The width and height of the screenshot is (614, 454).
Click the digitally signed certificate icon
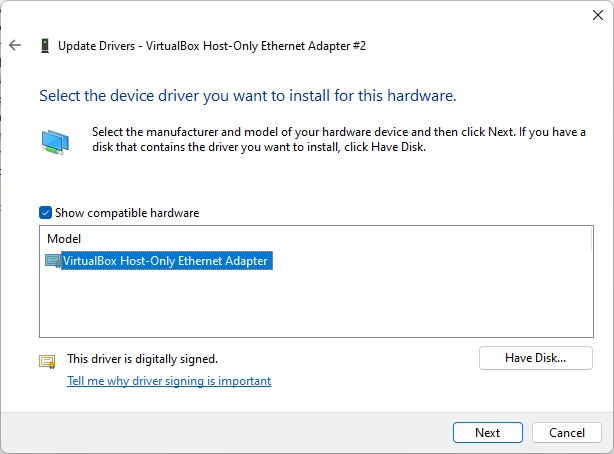[x=47, y=361]
